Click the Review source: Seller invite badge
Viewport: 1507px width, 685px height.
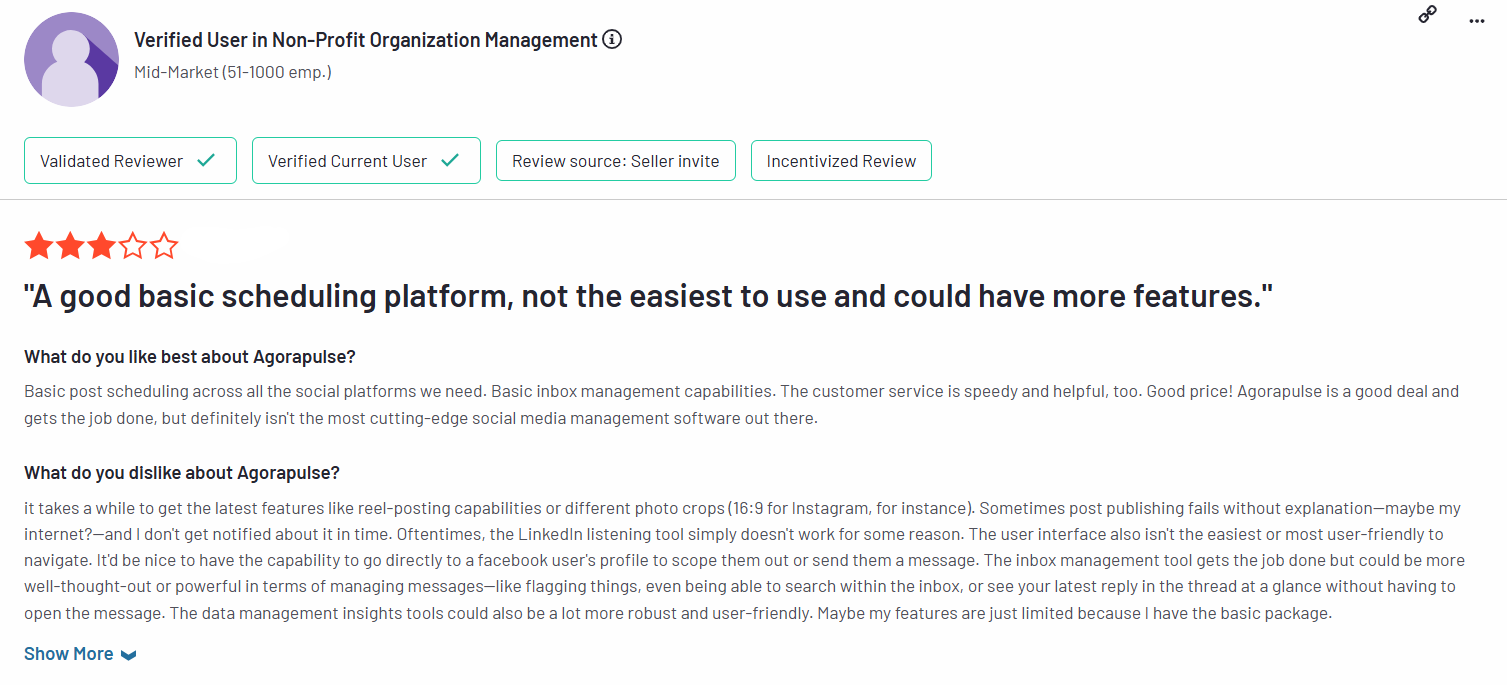[x=616, y=160]
